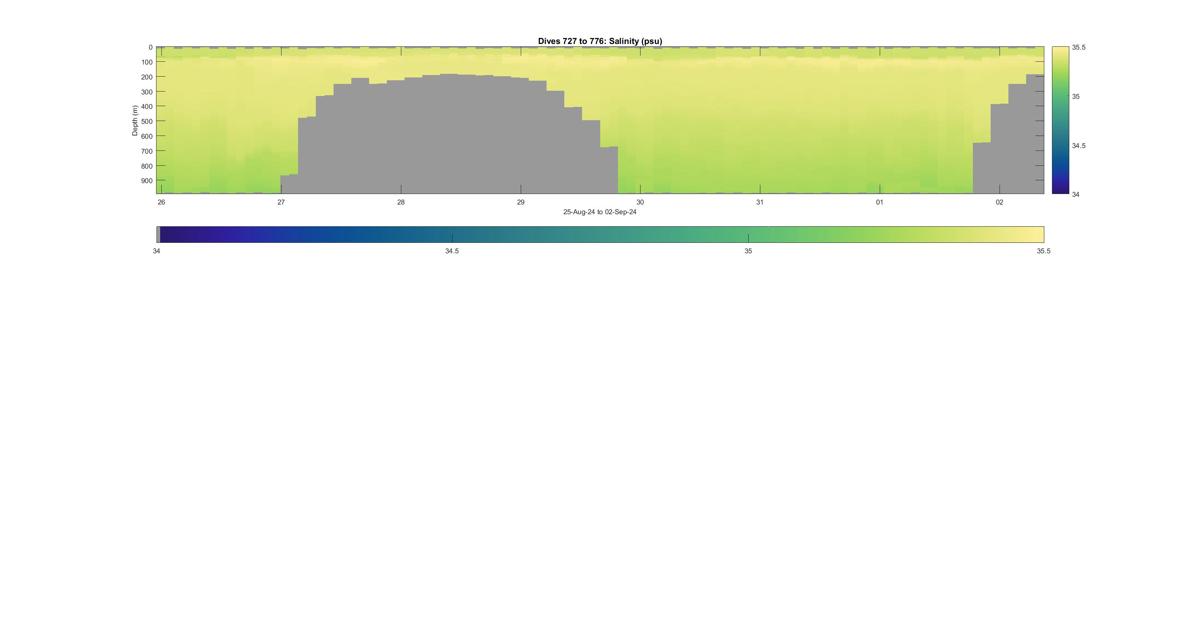1200x622 pixels.
Task: Click the depth tick label '500'
Action: coord(146,122)
